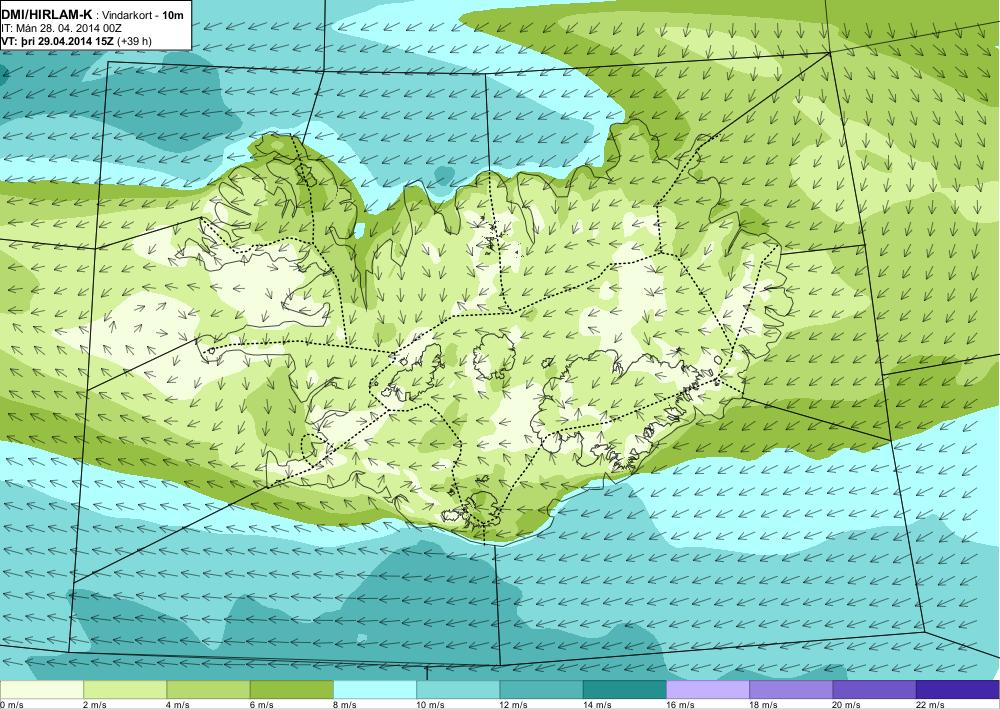1000x710 pixels.
Task: Pick the violet 20–22 m/s legend swatch
Action: point(874,690)
